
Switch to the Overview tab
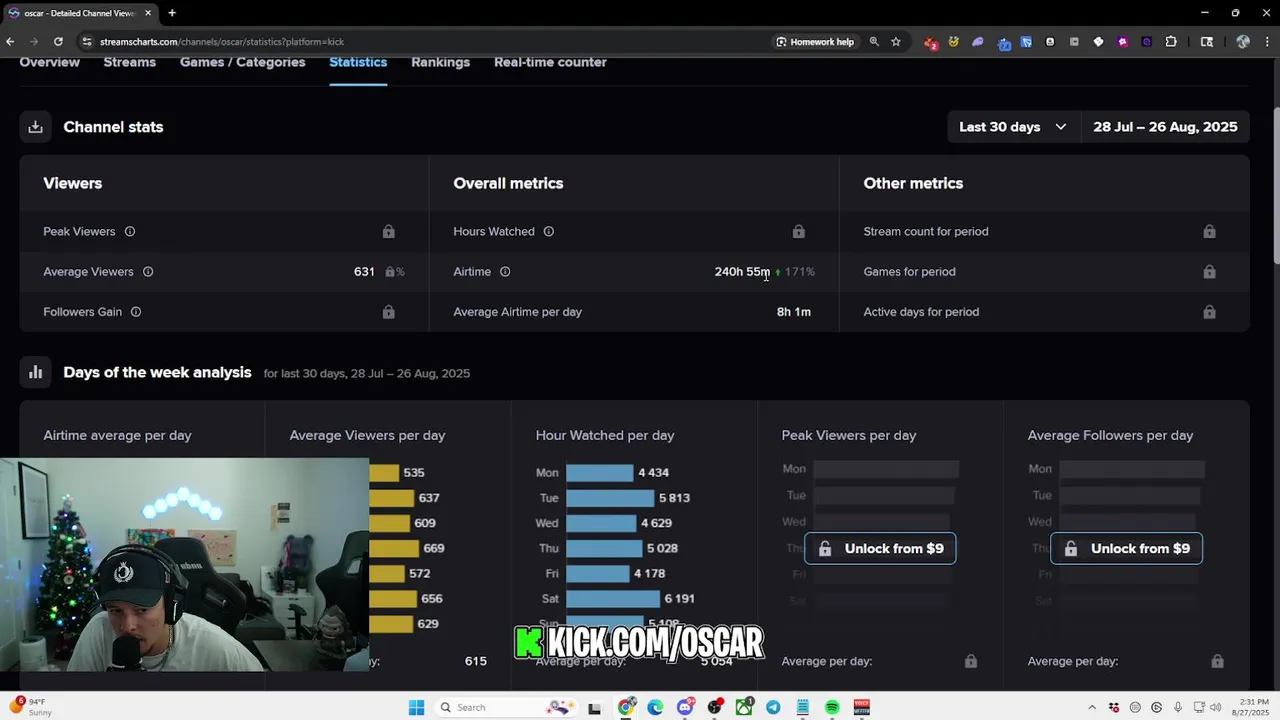point(49,62)
